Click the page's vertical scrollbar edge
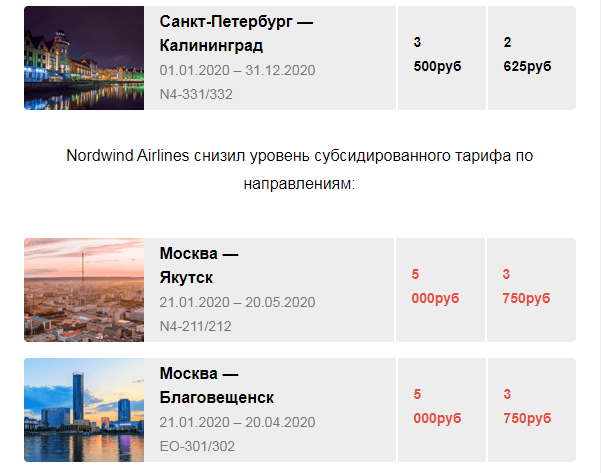The height and width of the screenshot is (473, 601). (599, 236)
